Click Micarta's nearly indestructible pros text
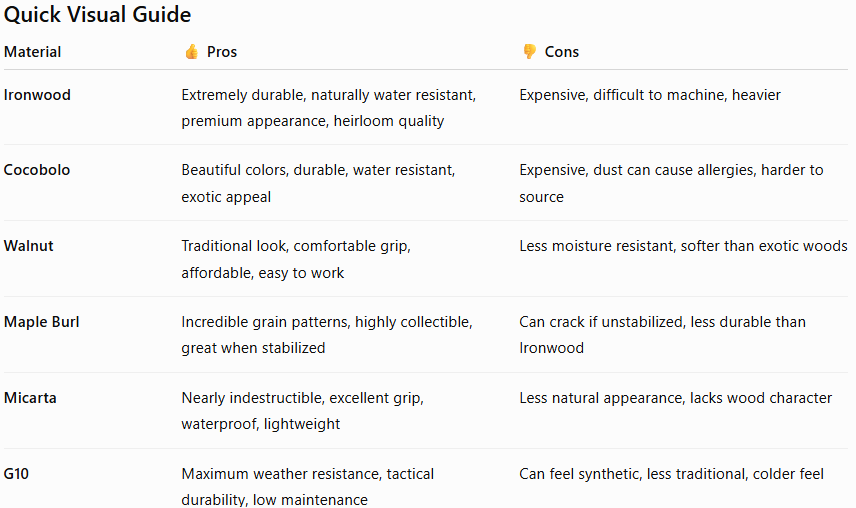This screenshot has width=856, height=508. 302,411
